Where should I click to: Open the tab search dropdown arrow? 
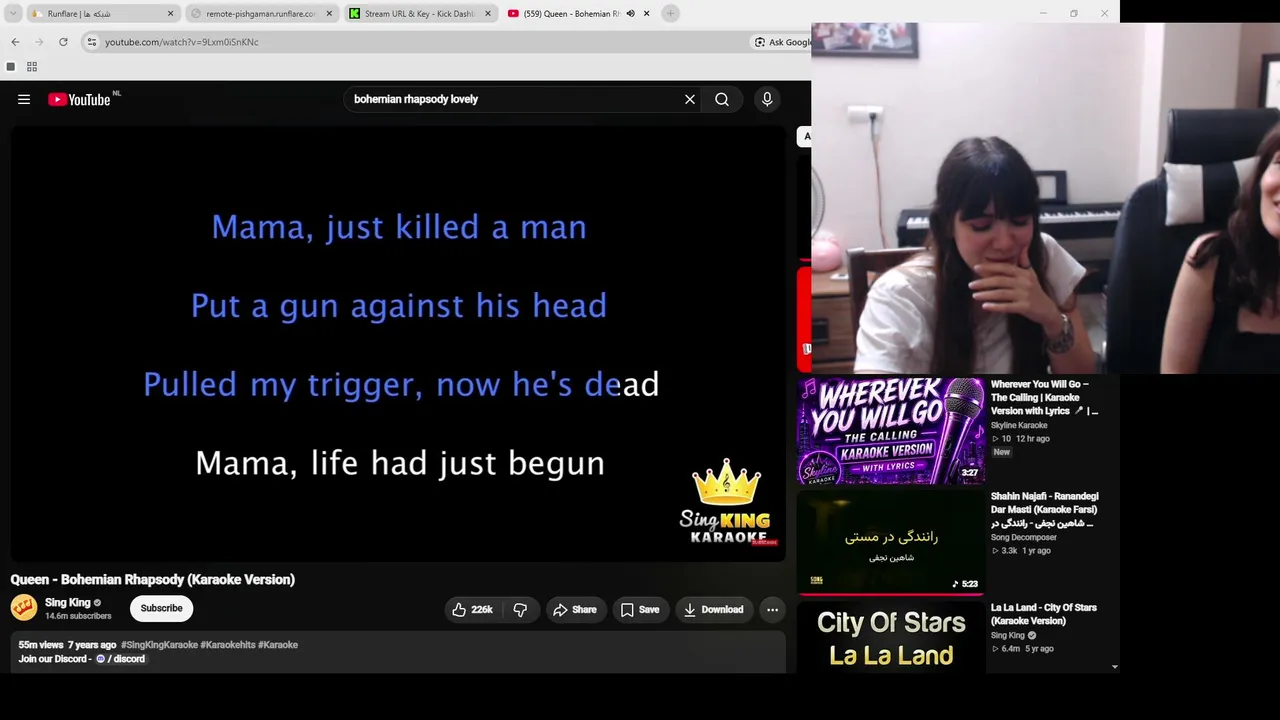point(13,14)
